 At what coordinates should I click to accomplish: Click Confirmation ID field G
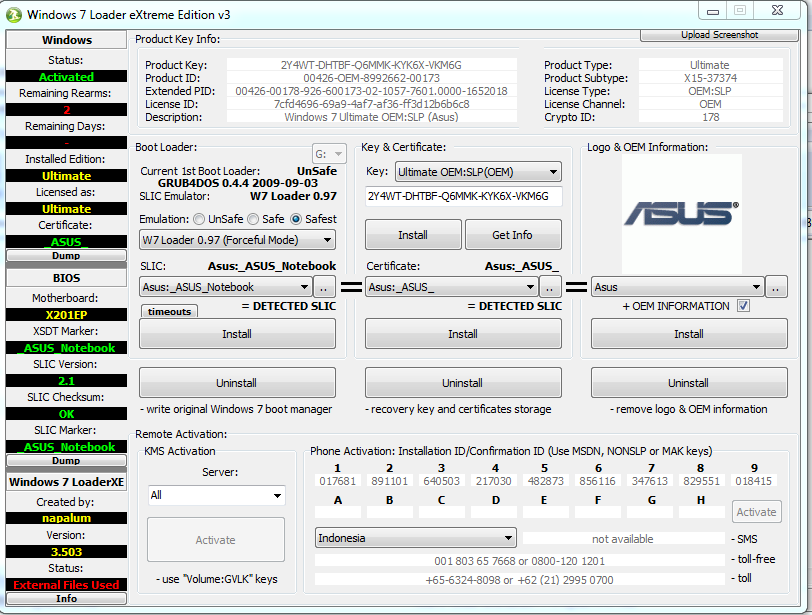[650, 512]
